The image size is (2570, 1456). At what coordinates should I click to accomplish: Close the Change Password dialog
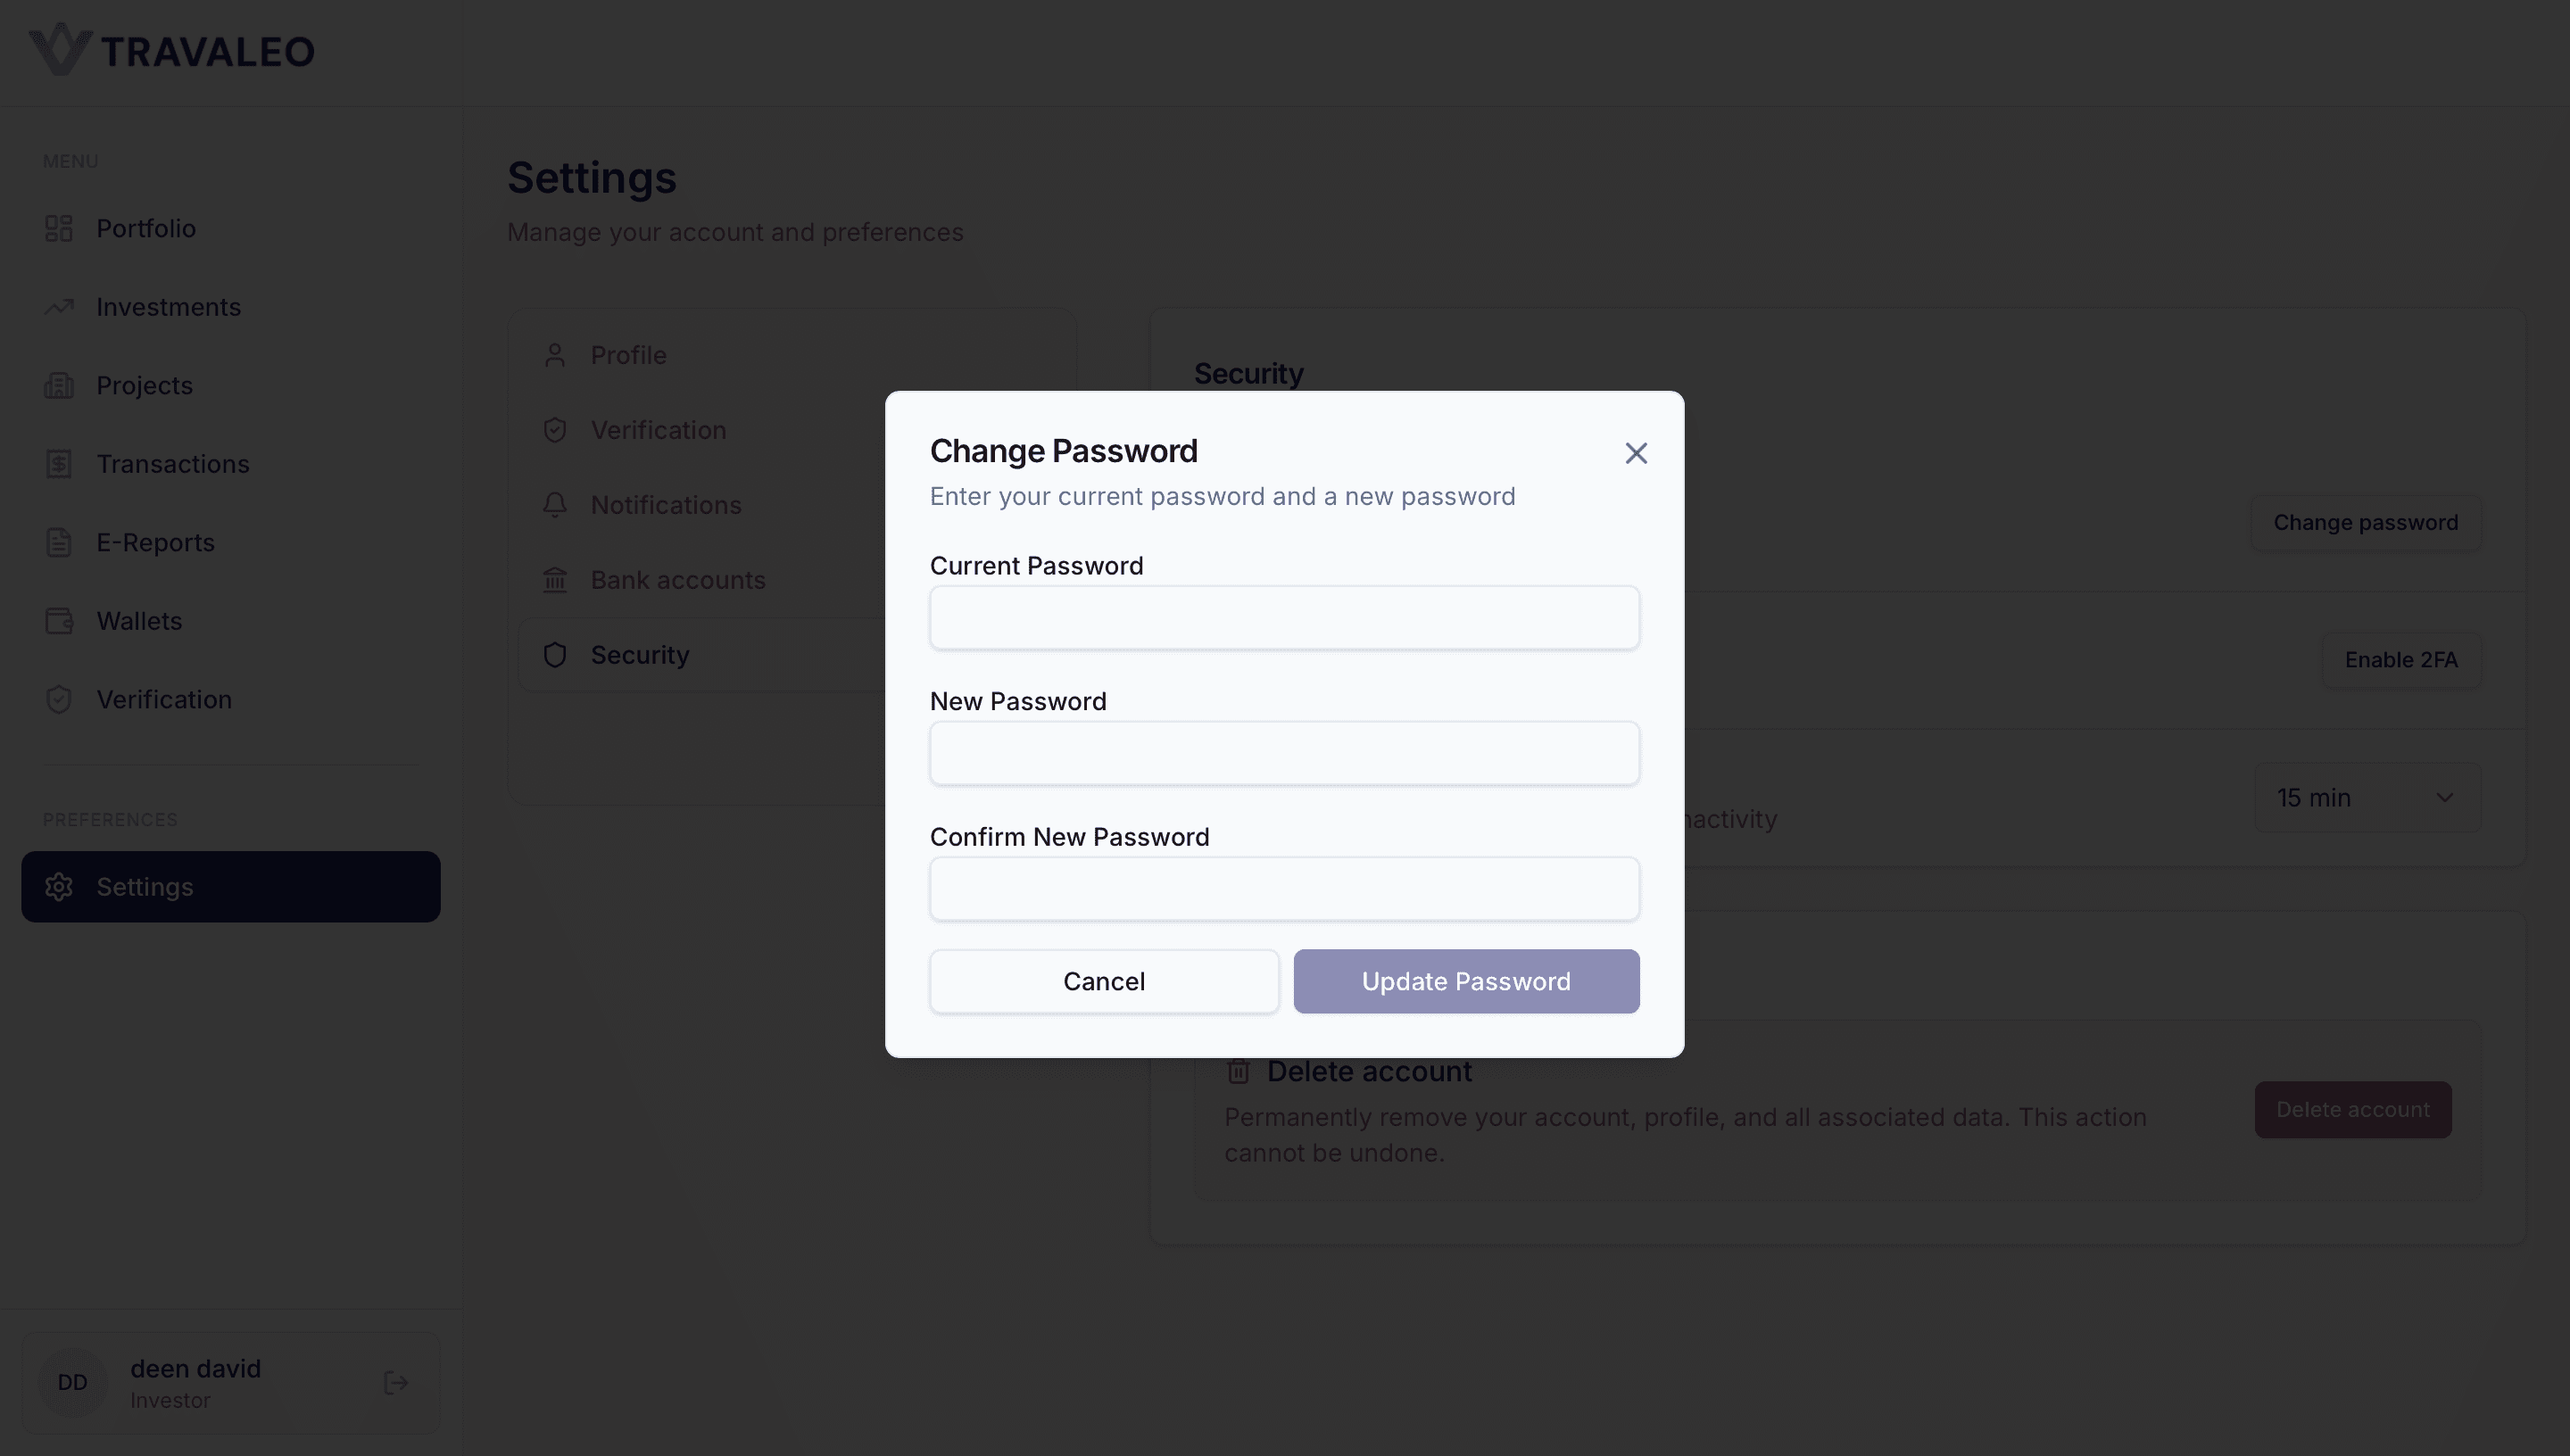1636,453
